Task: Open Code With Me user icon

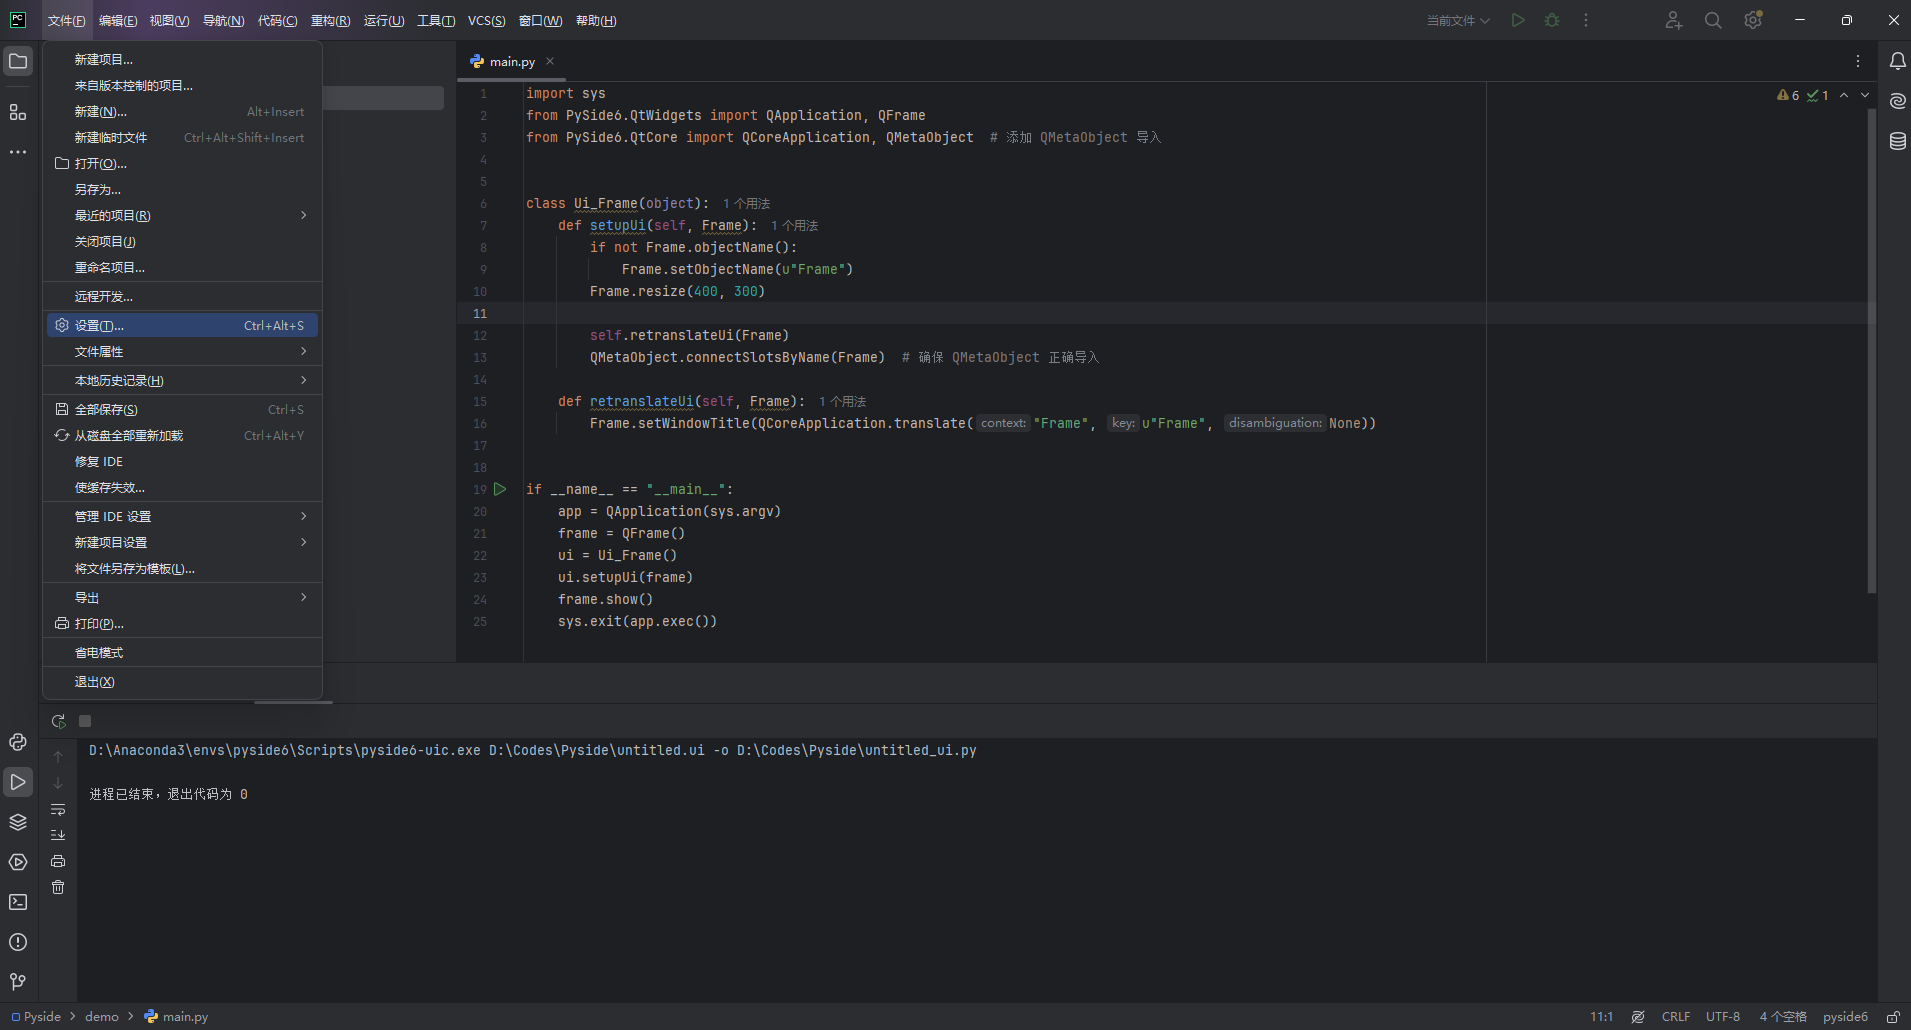Action: [x=1673, y=20]
